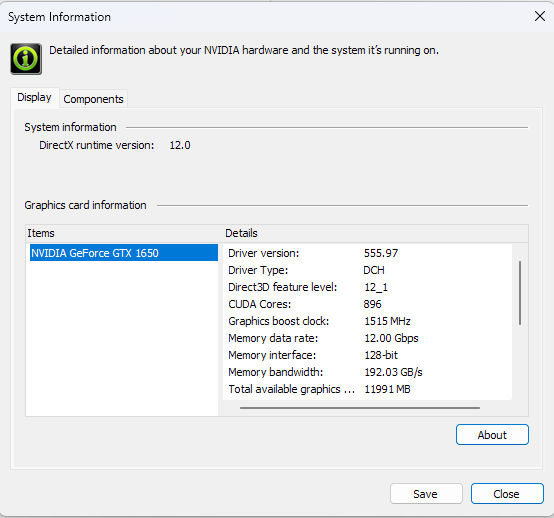
Task: Open the About dialog
Action: pyautogui.click(x=492, y=435)
